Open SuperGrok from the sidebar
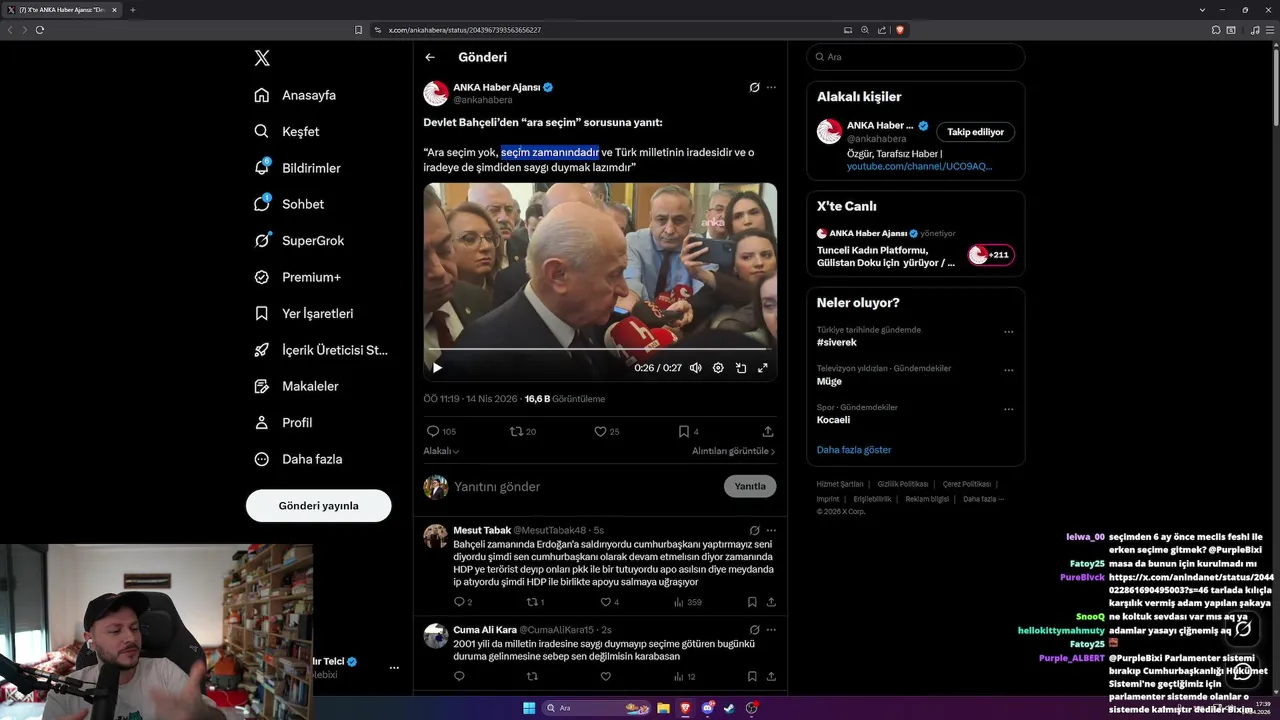This screenshot has width=1280, height=720. tap(299, 240)
